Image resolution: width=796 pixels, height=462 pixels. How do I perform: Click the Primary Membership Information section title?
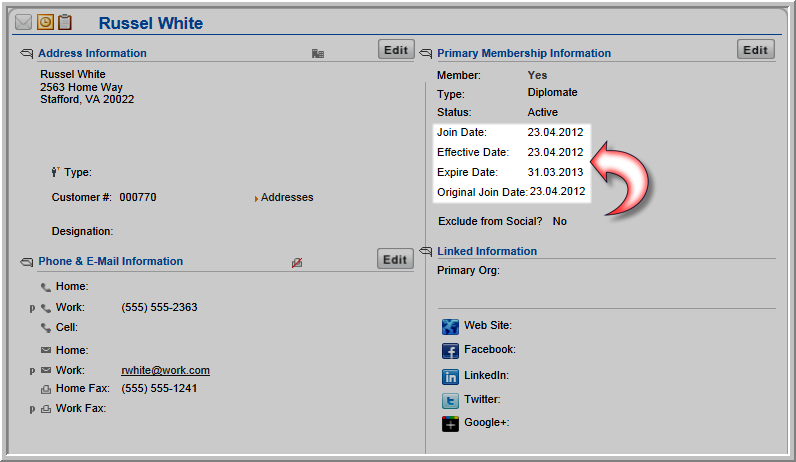[x=524, y=53]
